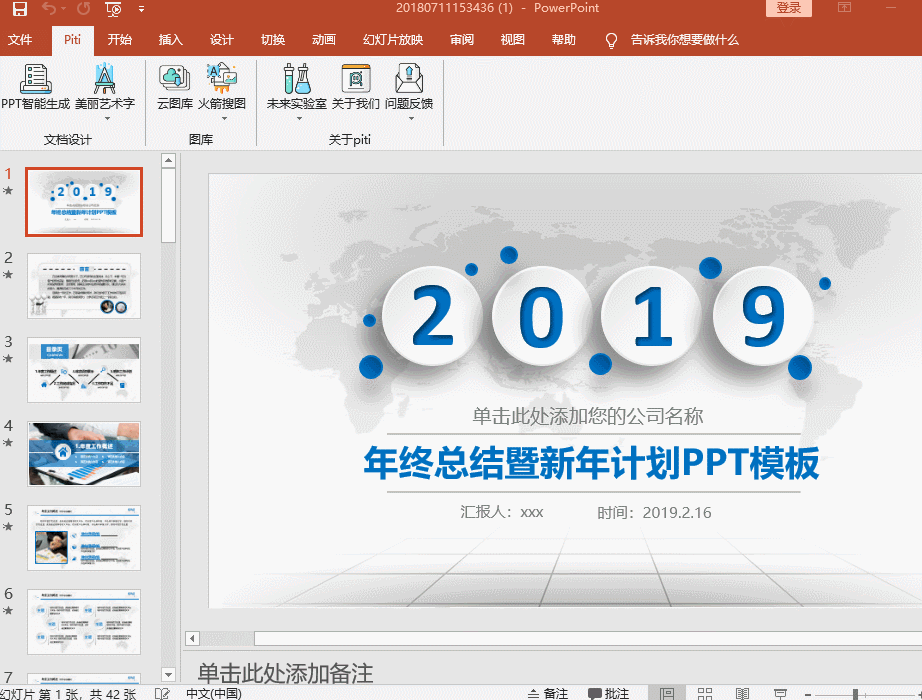Select slide 3 thumbnail
Image resolution: width=922 pixels, height=700 pixels.
(84, 370)
